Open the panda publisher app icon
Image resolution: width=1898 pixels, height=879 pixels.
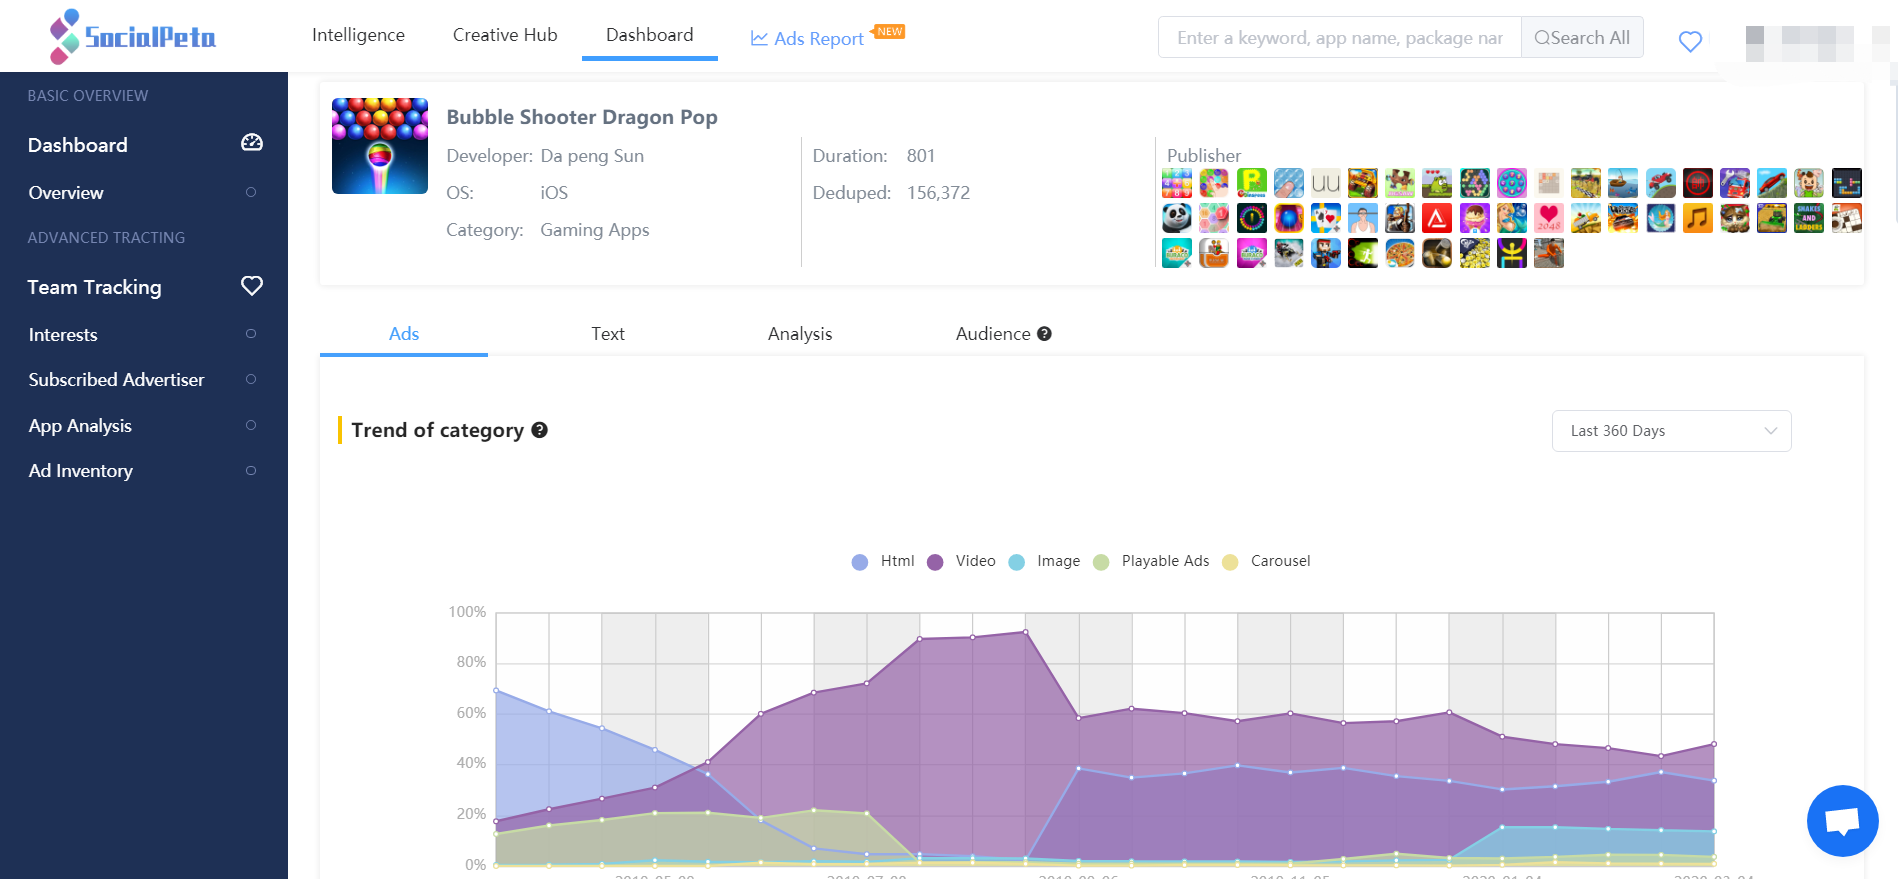click(x=1177, y=218)
